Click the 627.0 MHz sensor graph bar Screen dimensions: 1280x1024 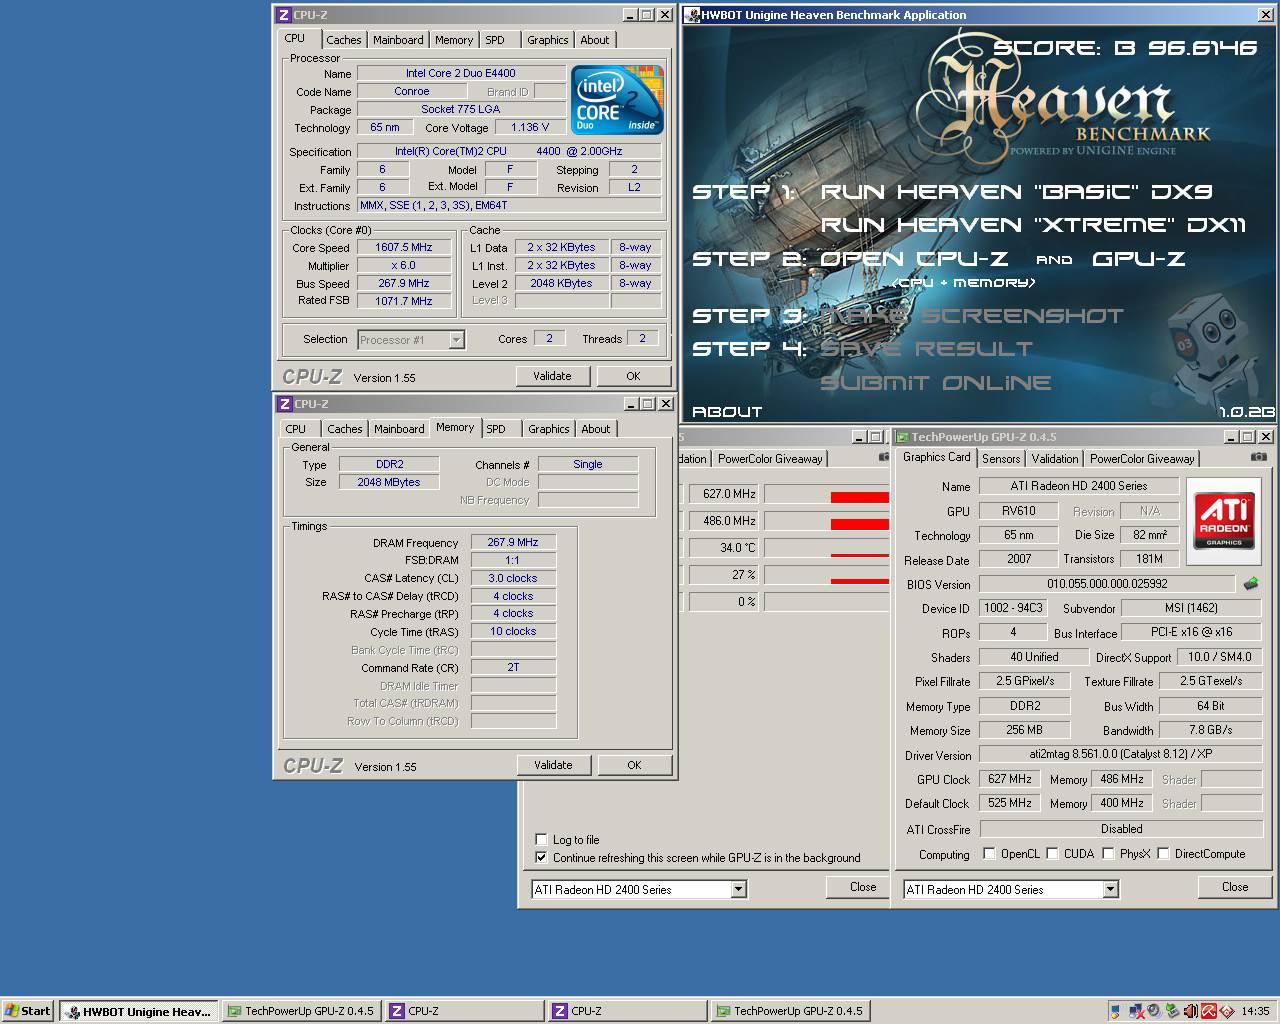click(x=827, y=494)
